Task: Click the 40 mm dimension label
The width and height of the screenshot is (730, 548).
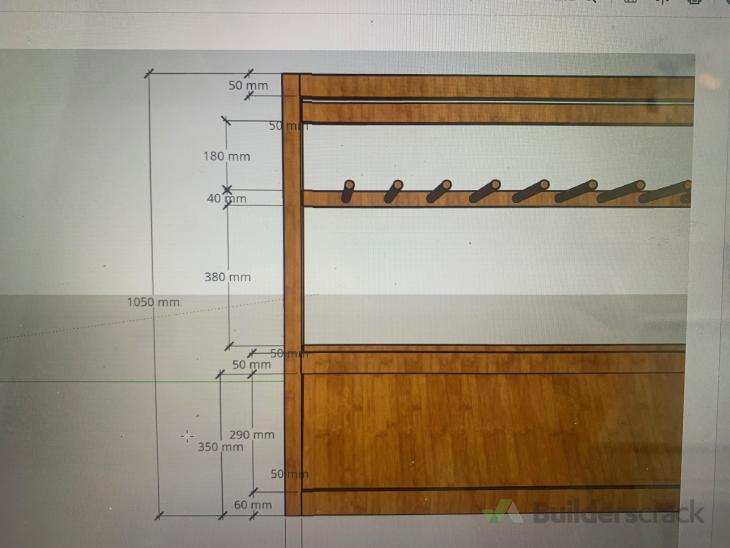Action: click(x=226, y=199)
